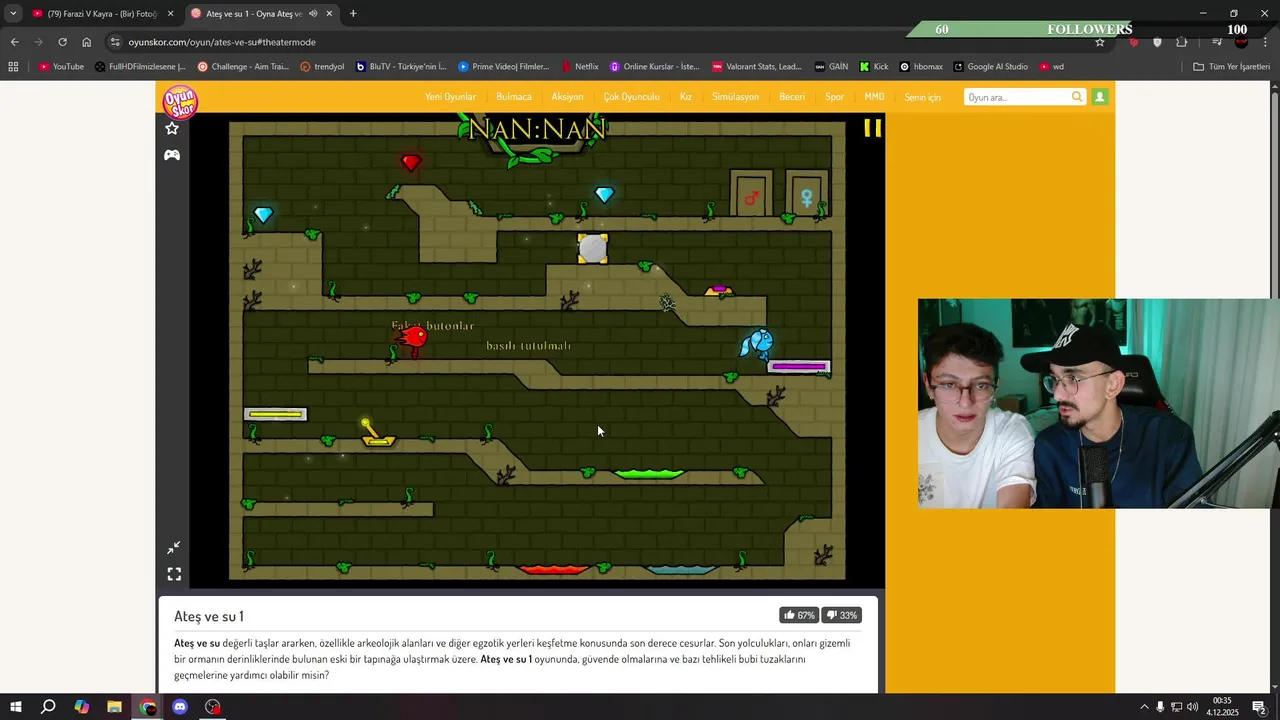Click the webcam overlay thumbnail

click(1099, 403)
